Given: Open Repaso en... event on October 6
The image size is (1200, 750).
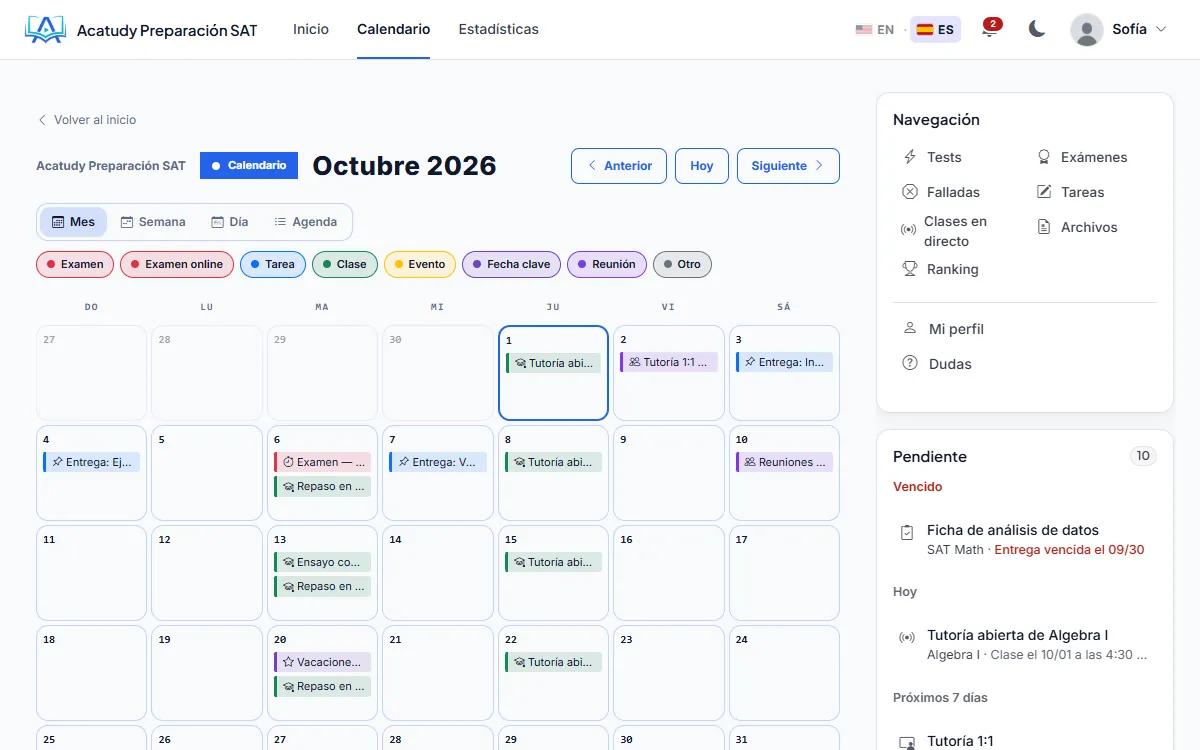Looking at the screenshot, I should [x=322, y=486].
